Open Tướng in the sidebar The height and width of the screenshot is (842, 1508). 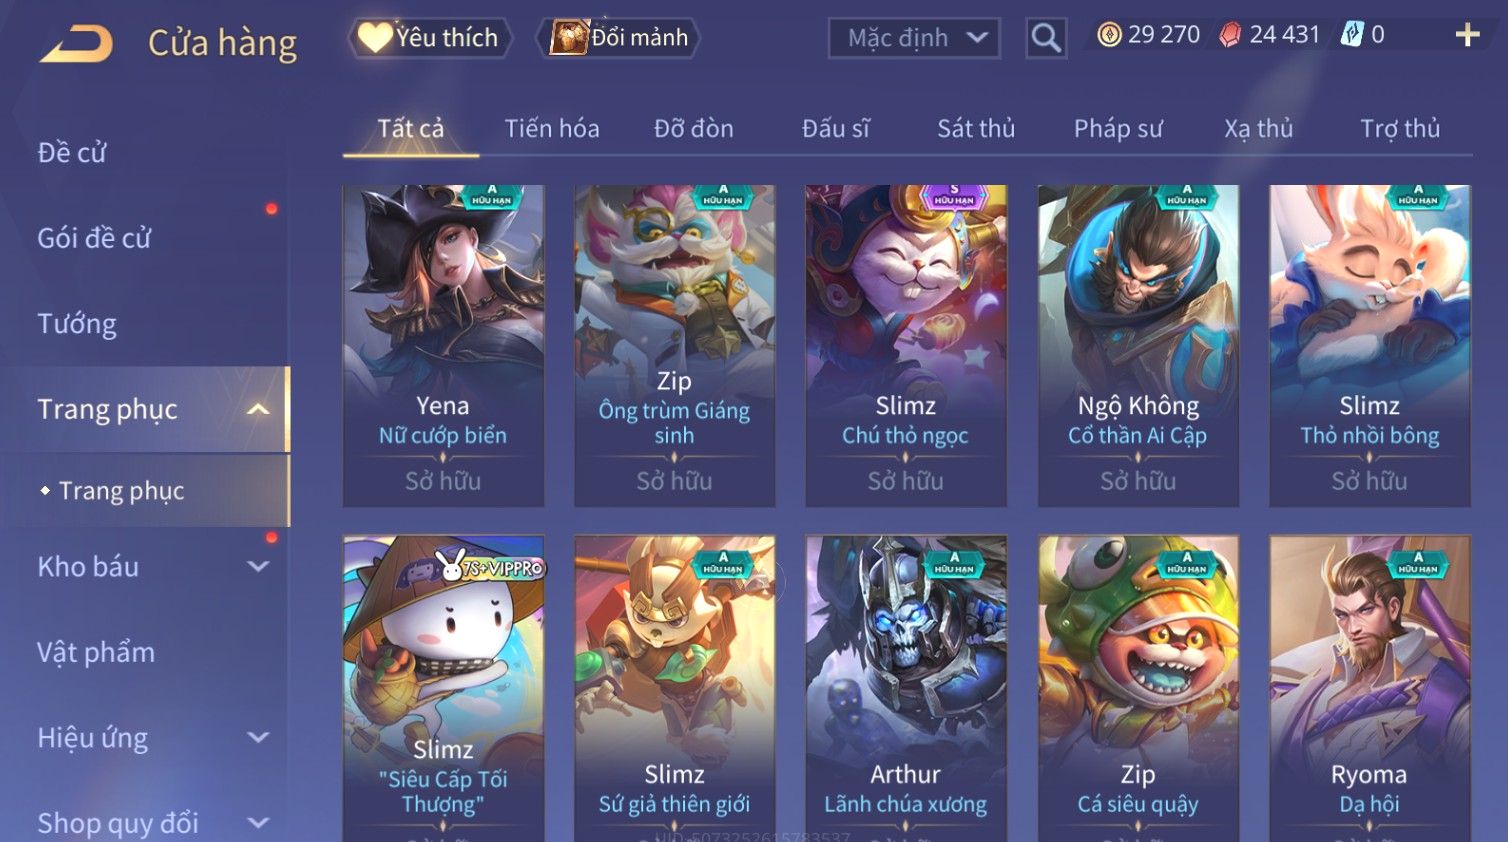[77, 324]
